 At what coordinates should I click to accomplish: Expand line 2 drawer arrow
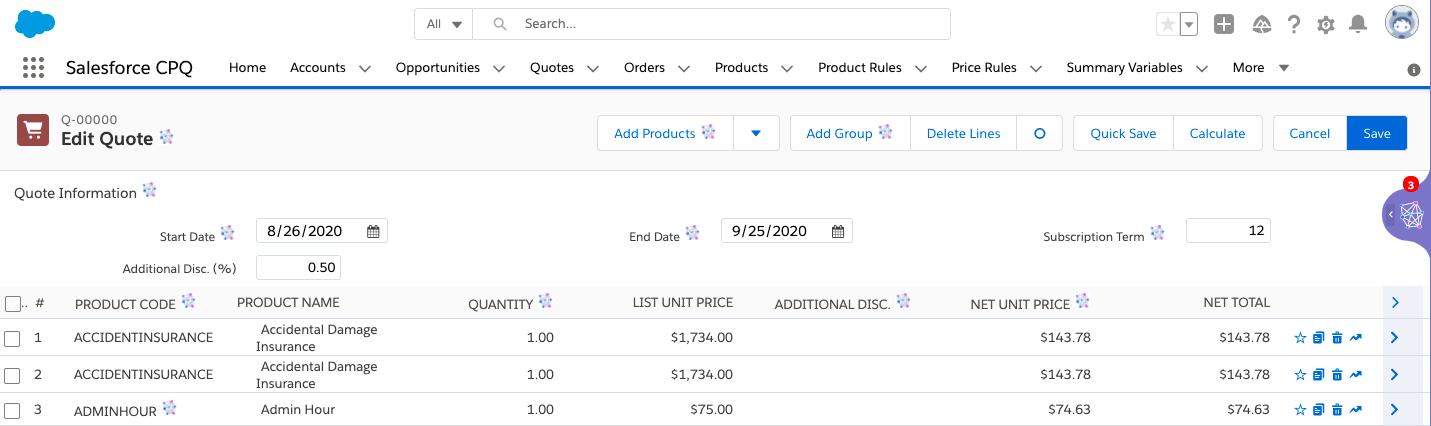click(1394, 375)
